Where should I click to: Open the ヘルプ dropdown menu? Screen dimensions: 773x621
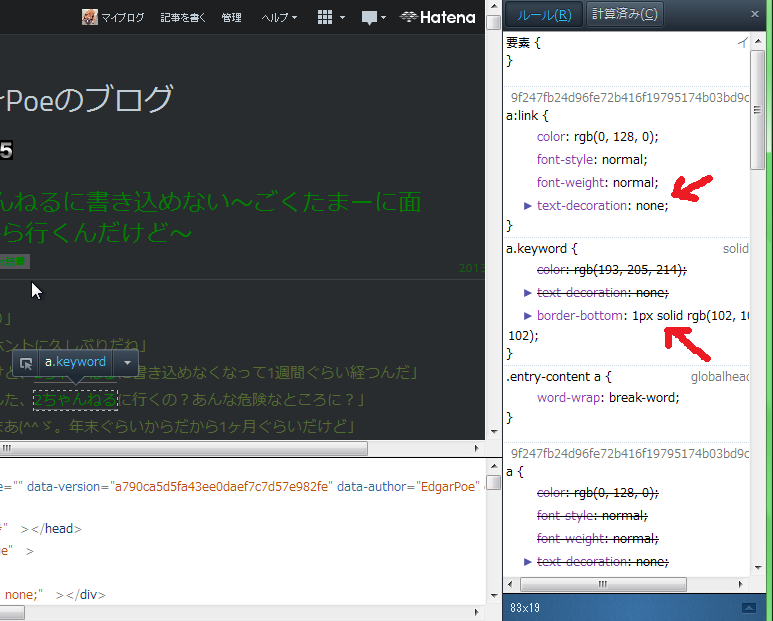[x=279, y=18]
